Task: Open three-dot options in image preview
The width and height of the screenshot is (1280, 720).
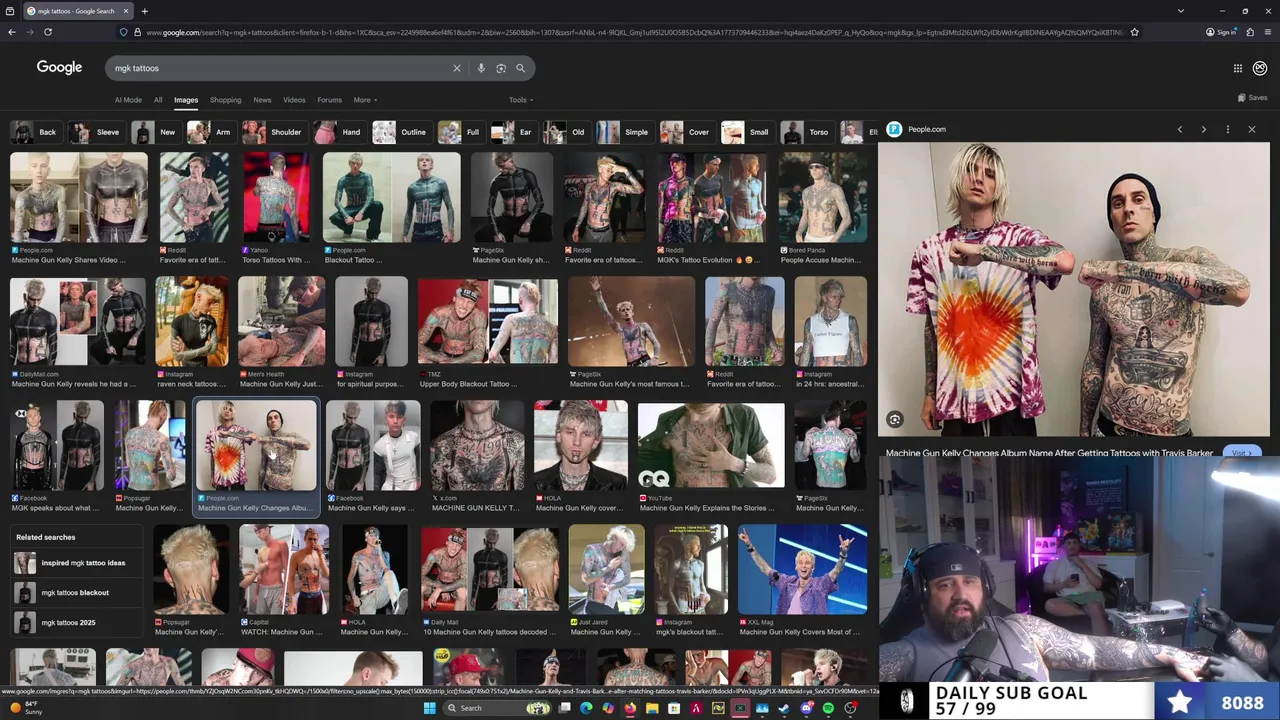Action: (1227, 129)
